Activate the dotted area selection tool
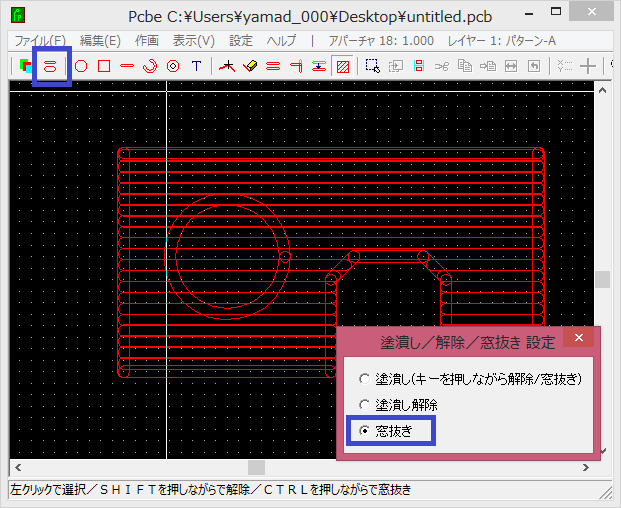The width and height of the screenshot is (621, 508). tap(372, 66)
